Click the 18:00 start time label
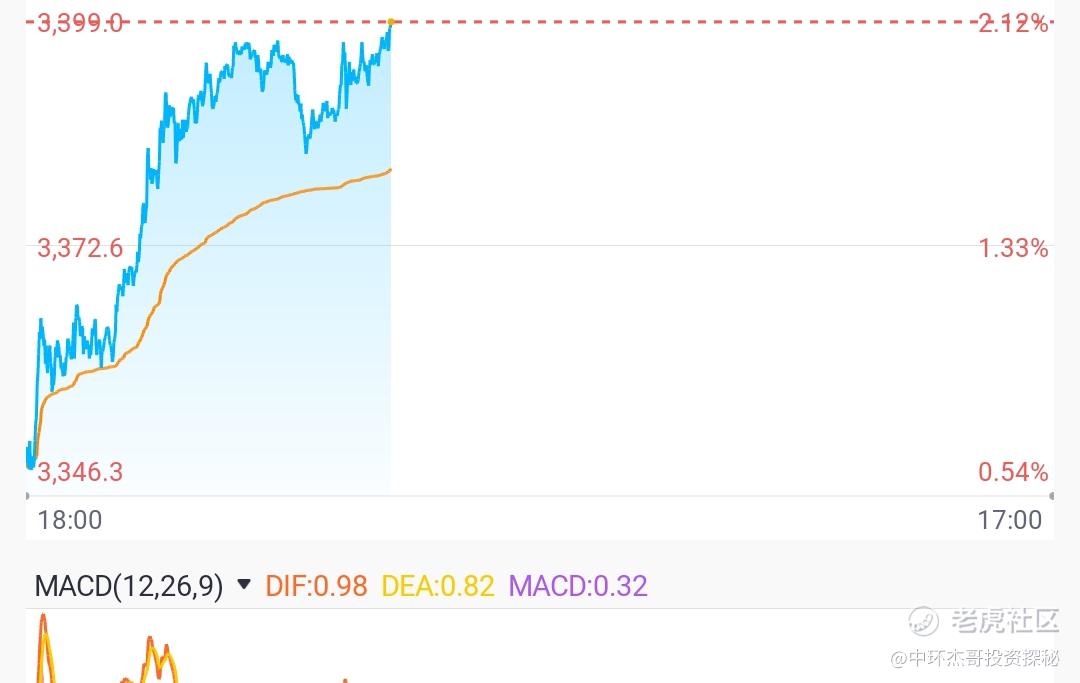The width and height of the screenshot is (1080, 683). (70, 520)
